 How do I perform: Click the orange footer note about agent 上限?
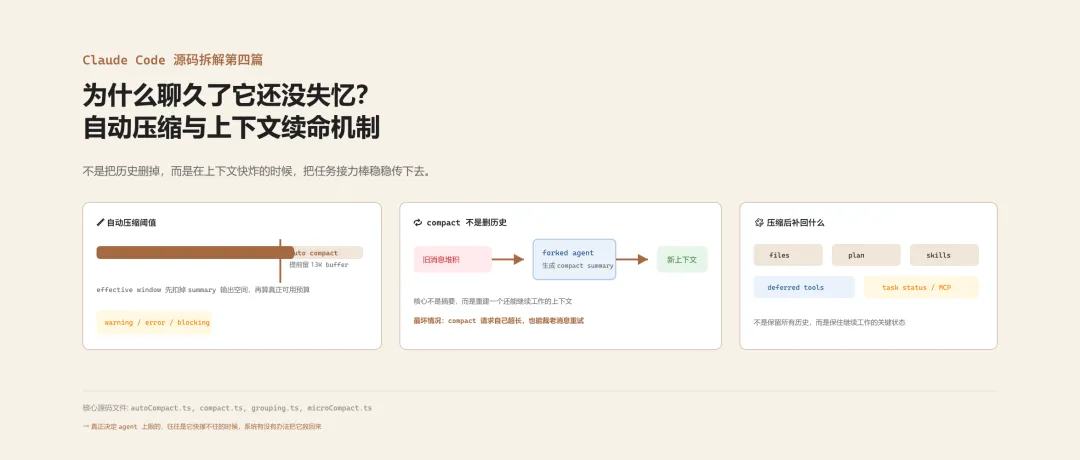pyautogui.click(x=202, y=426)
